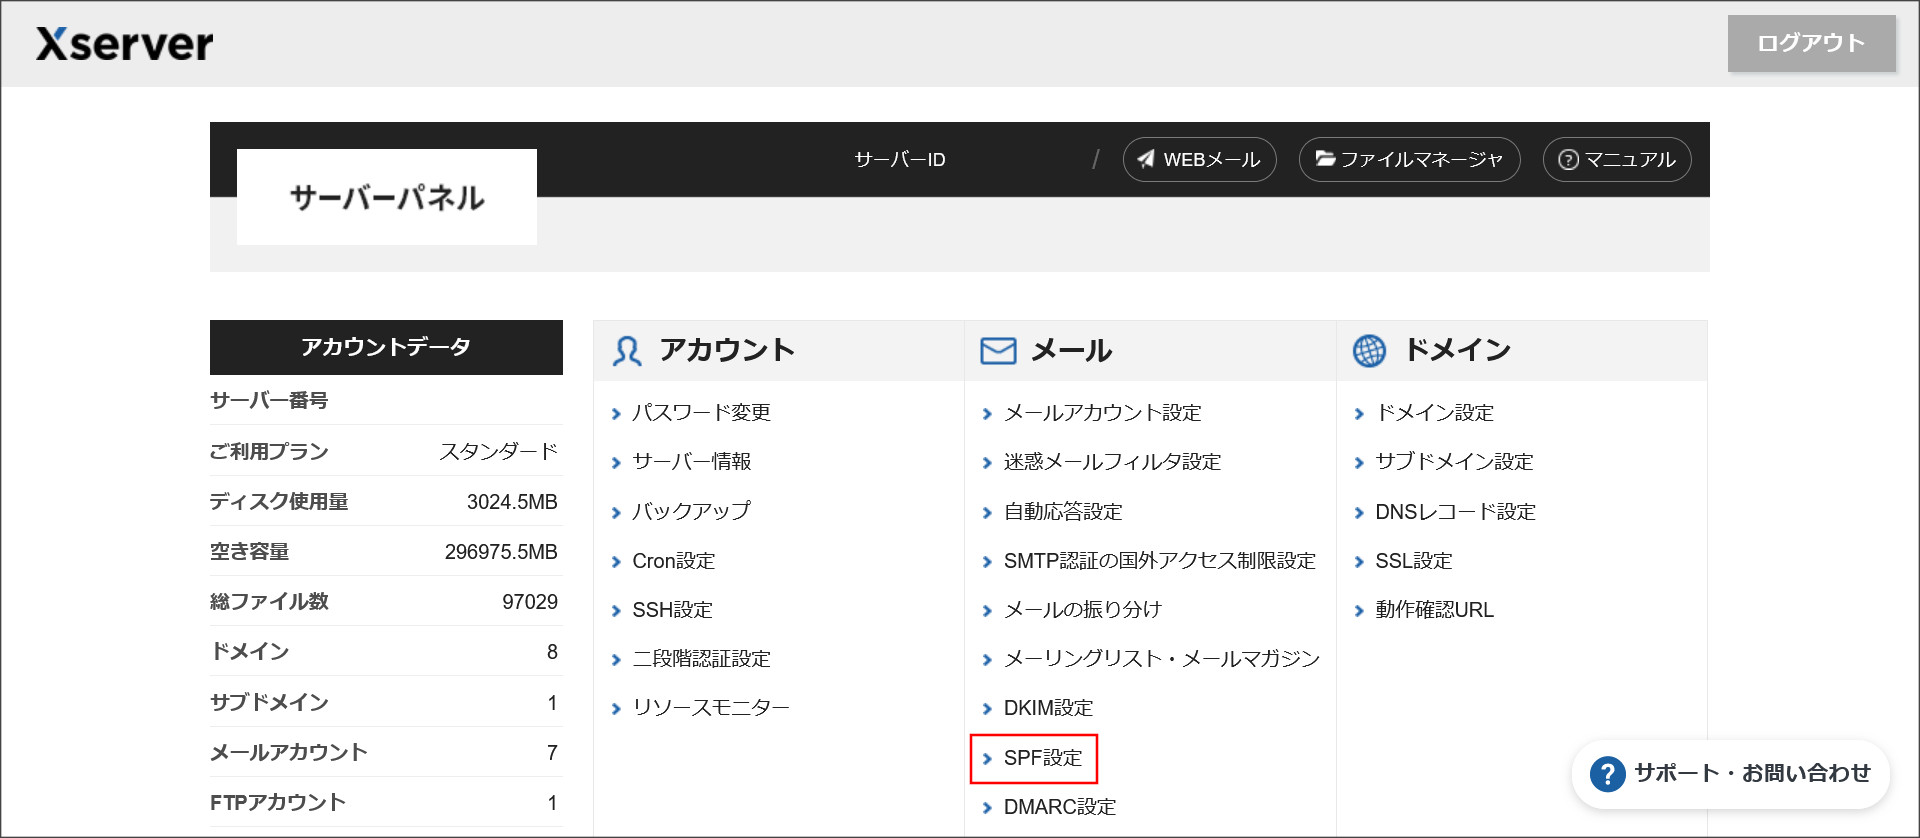Click the folder icon in ファイルマネージャ
Image resolution: width=1920 pixels, height=838 pixels.
point(1325,158)
